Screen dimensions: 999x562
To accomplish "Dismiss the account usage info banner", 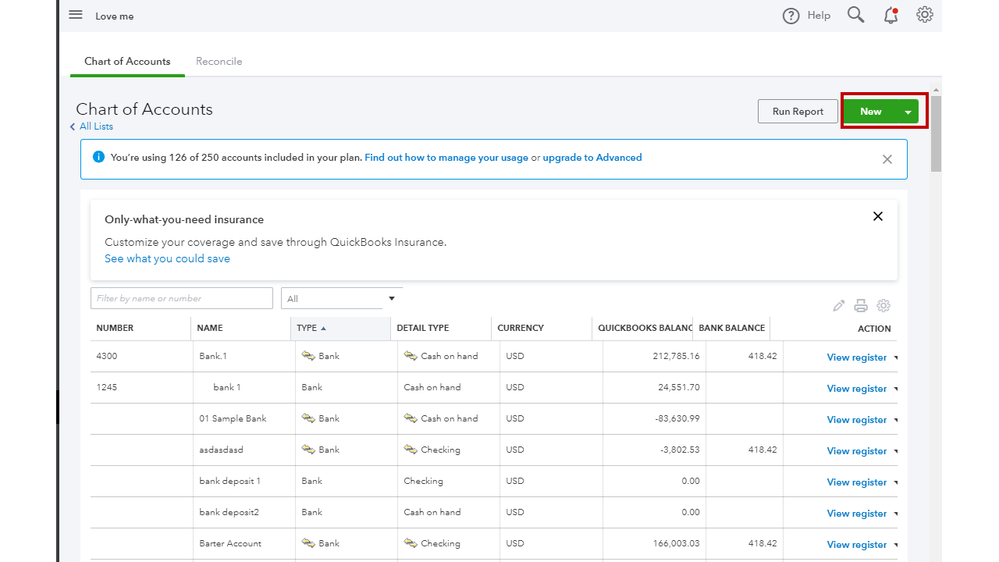I will coord(887,159).
